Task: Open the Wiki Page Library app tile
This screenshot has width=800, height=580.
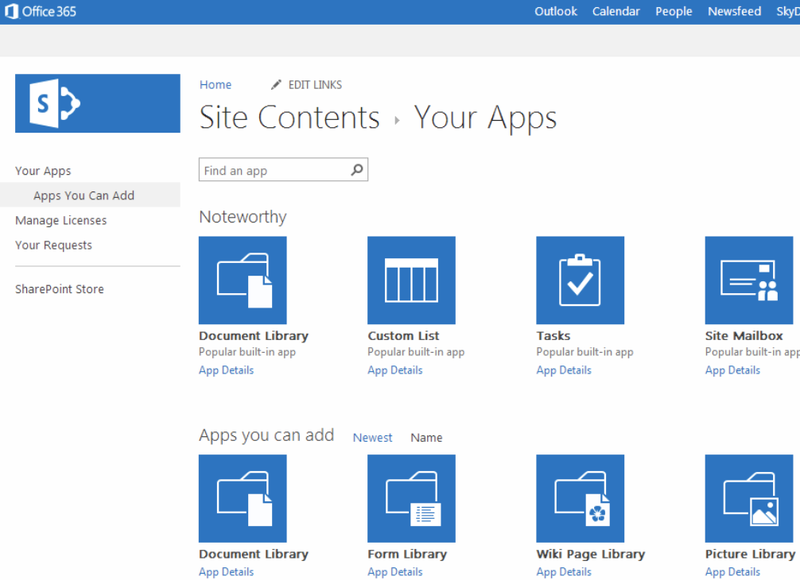Action: pyautogui.click(x=580, y=498)
